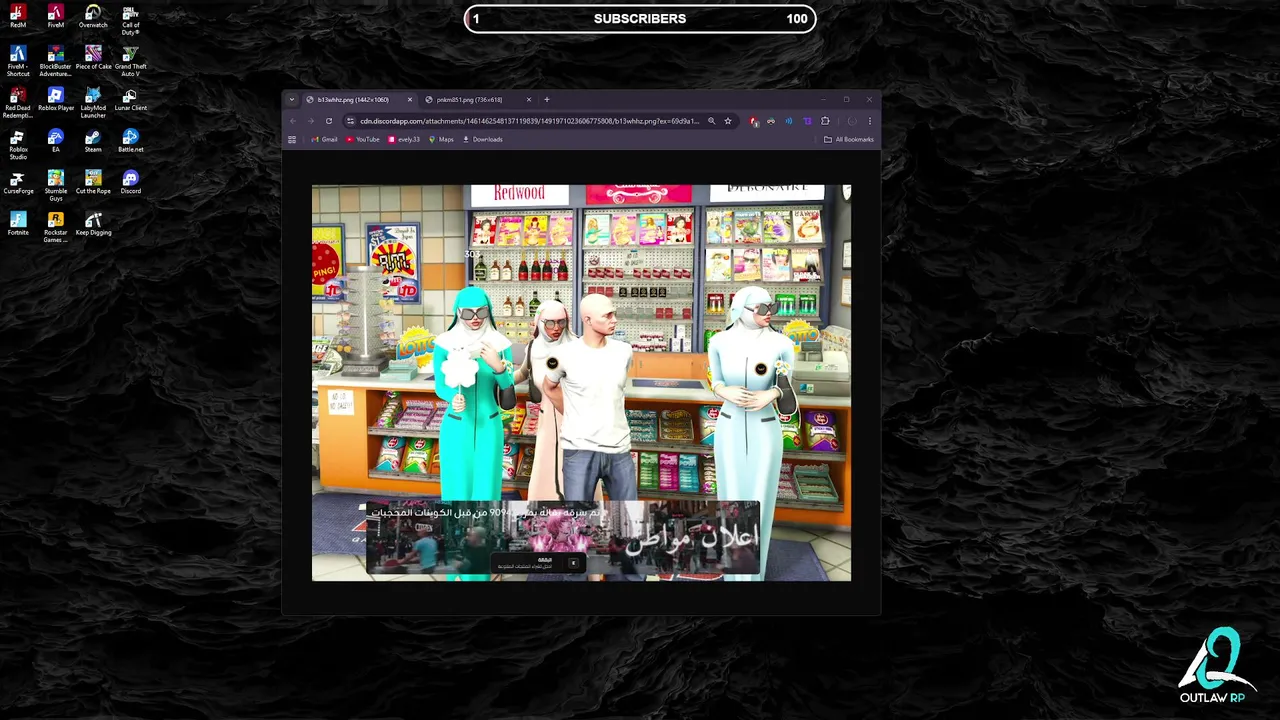
Task: Open the FiveM - Shortcut desktop icon
Action: (x=18, y=61)
